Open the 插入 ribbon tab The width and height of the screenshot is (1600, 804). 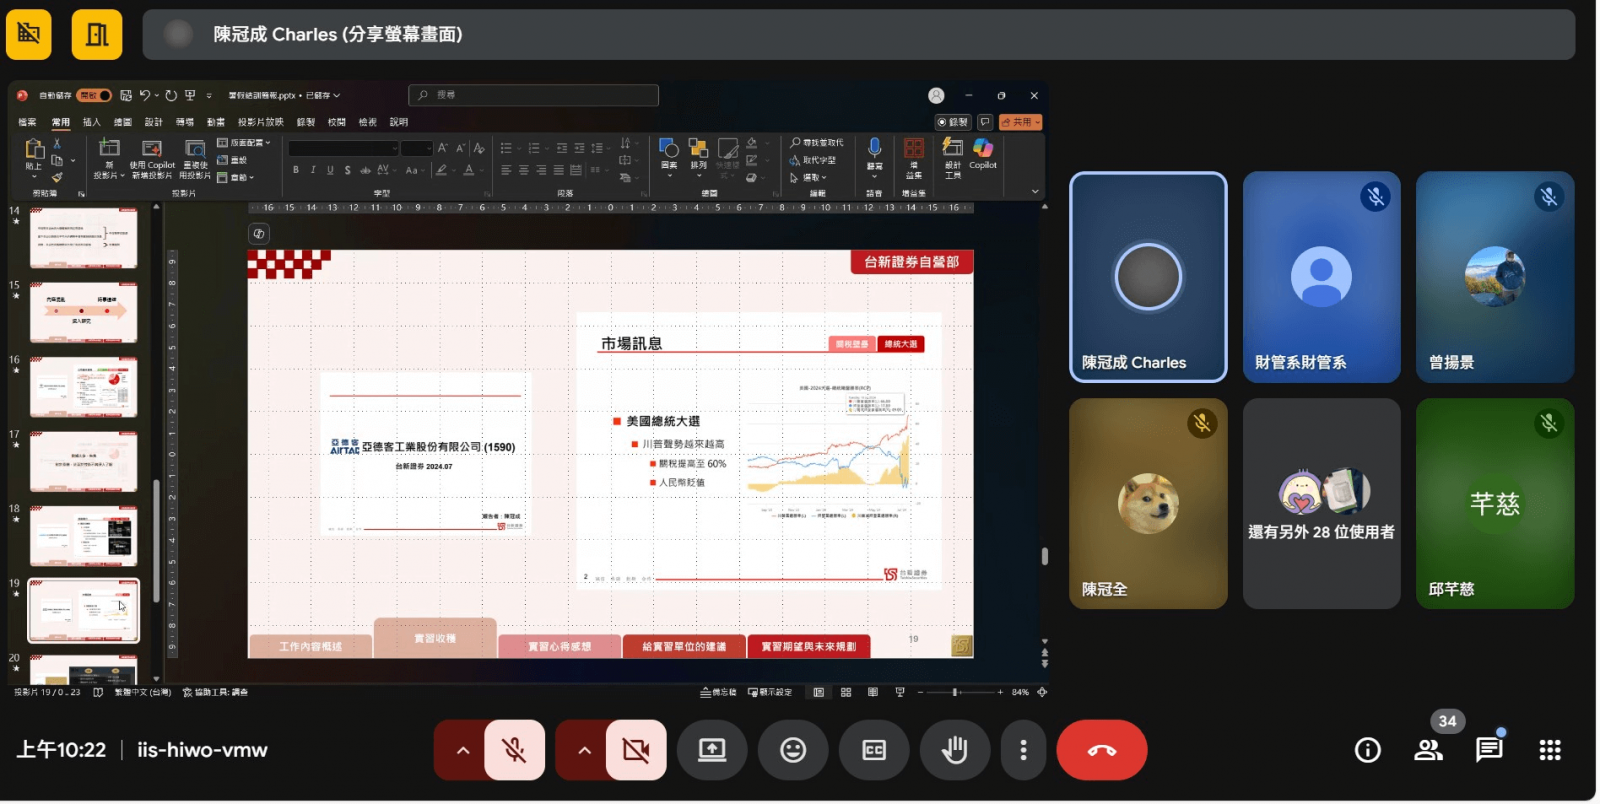click(x=92, y=122)
